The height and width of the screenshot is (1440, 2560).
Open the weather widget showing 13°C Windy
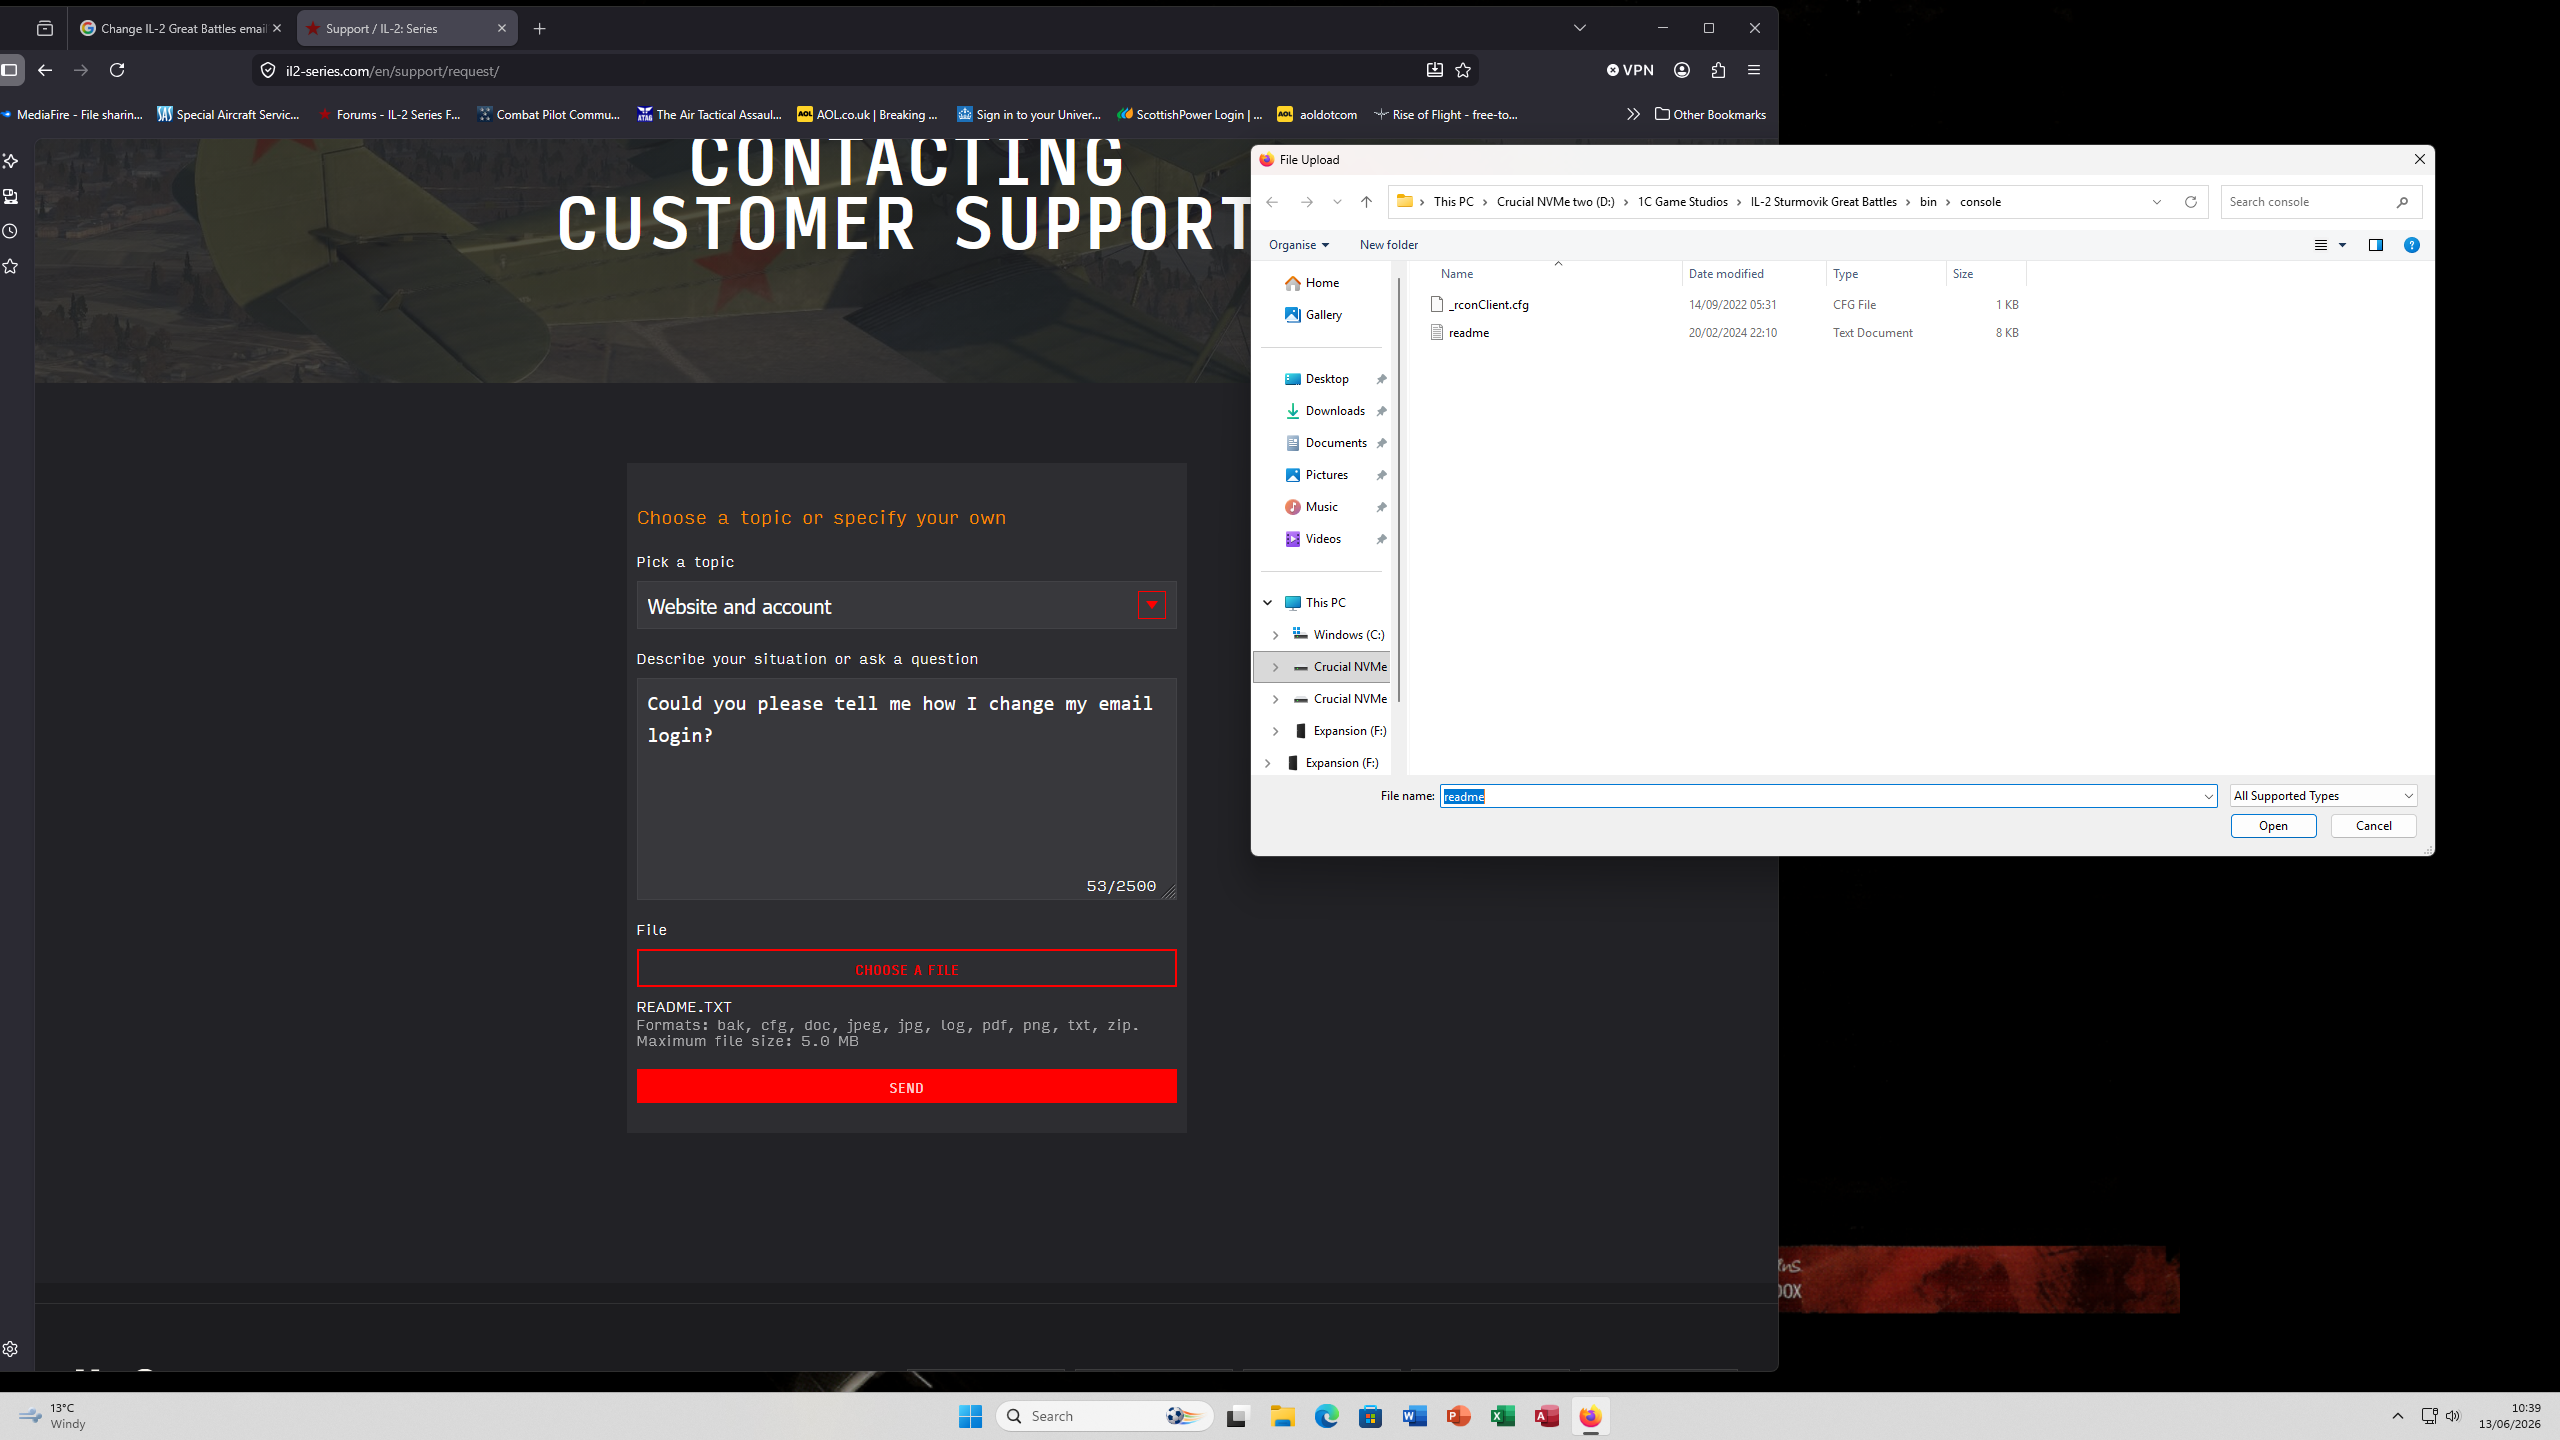pos(55,1416)
